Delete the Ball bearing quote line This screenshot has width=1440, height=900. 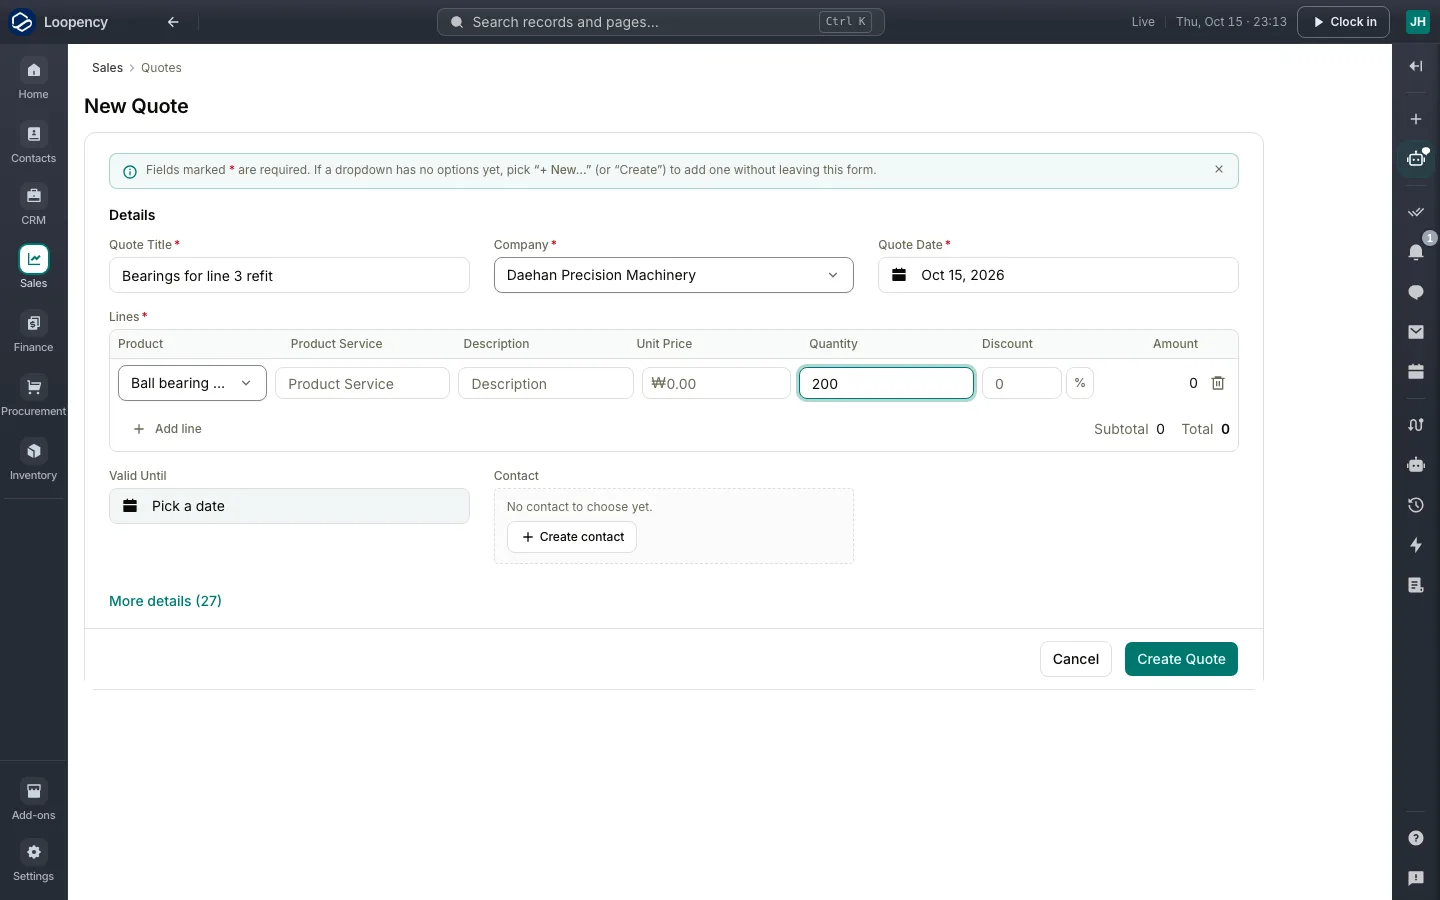pyautogui.click(x=1218, y=383)
